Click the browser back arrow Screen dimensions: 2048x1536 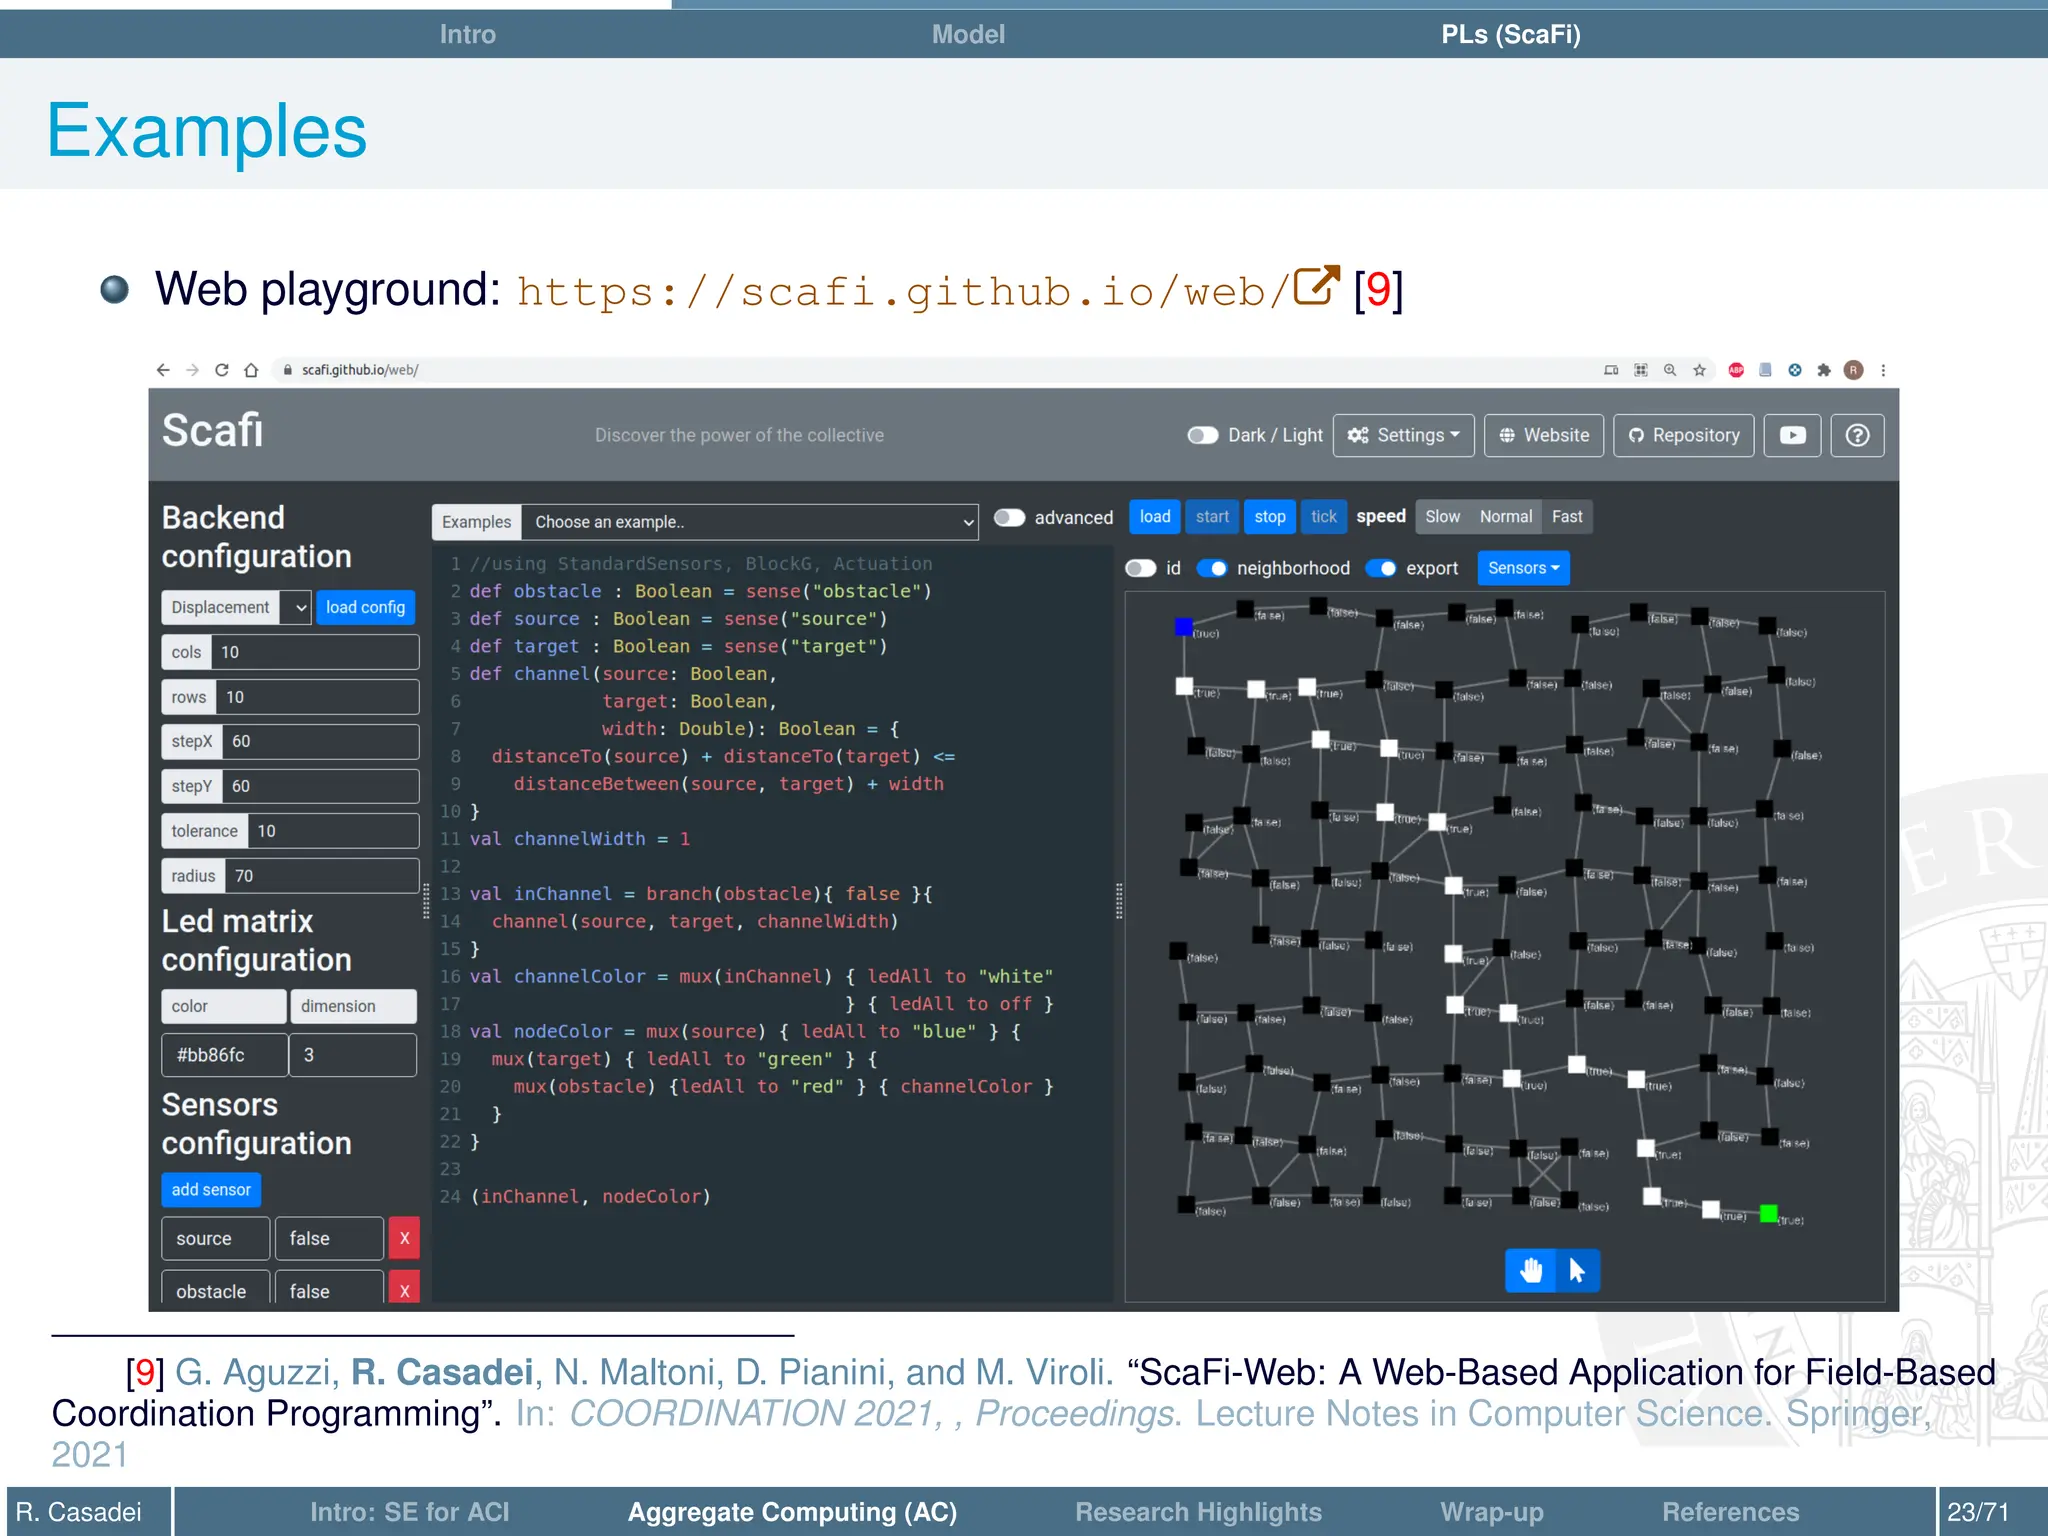(x=163, y=370)
